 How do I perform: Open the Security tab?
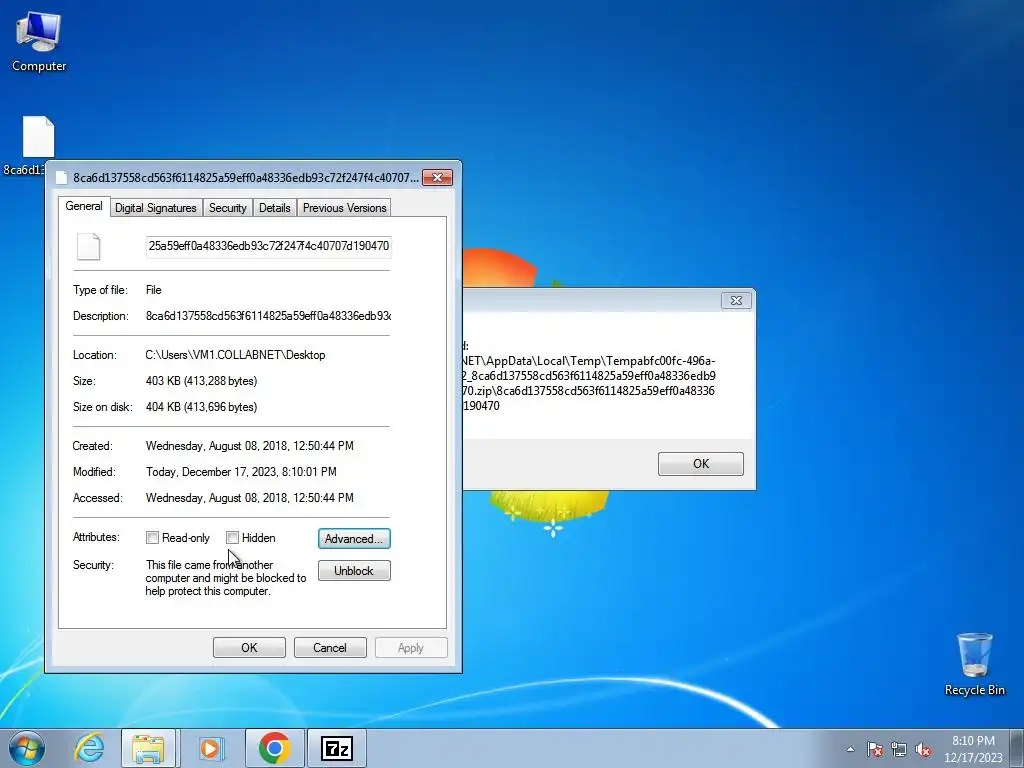(x=227, y=208)
